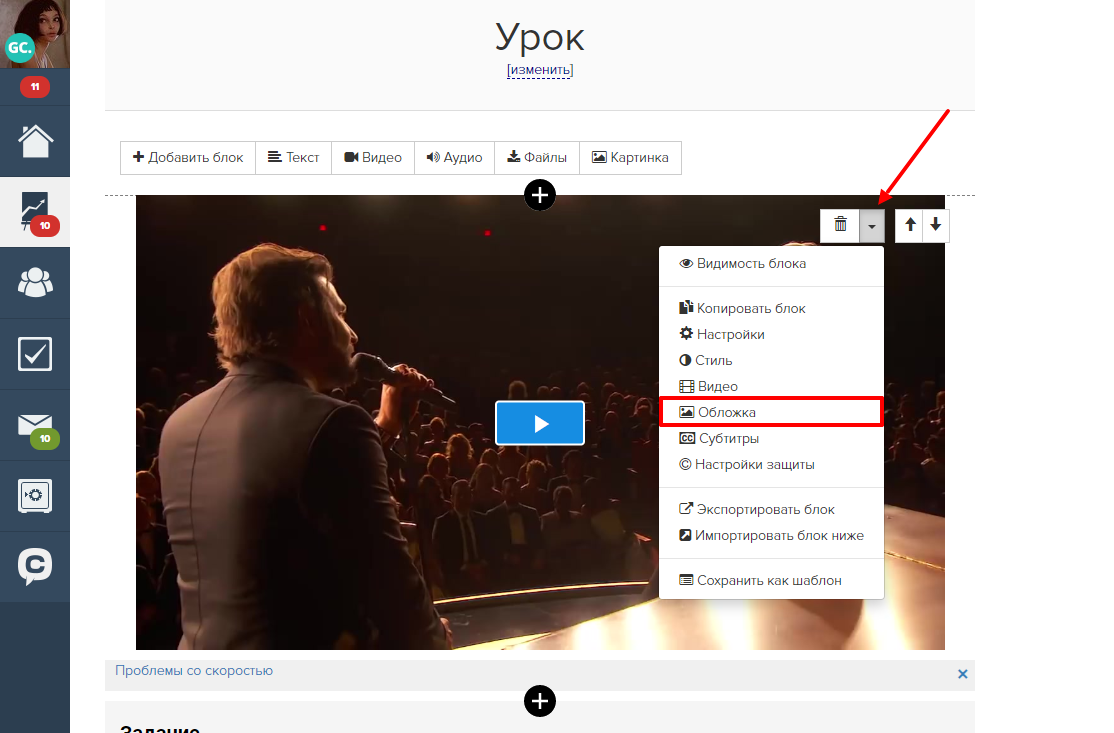Collapse the block options dropdown arrow

(x=872, y=226)
